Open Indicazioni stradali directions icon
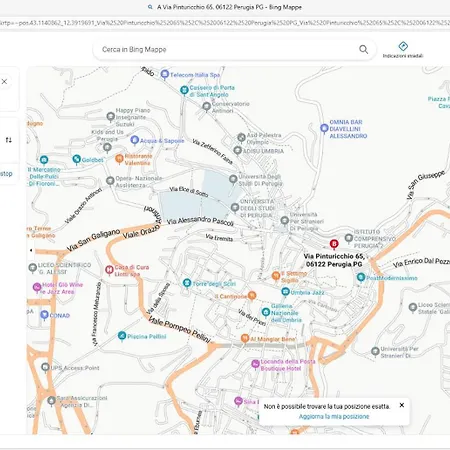450x450 pixels. 403,46
